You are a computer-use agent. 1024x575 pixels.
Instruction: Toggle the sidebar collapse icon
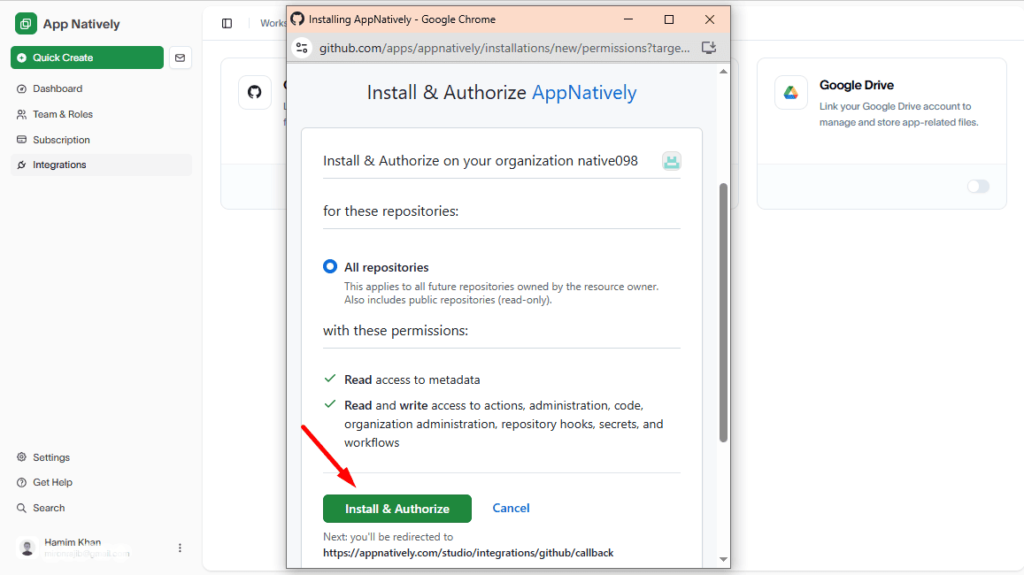[x=227, y=24]
